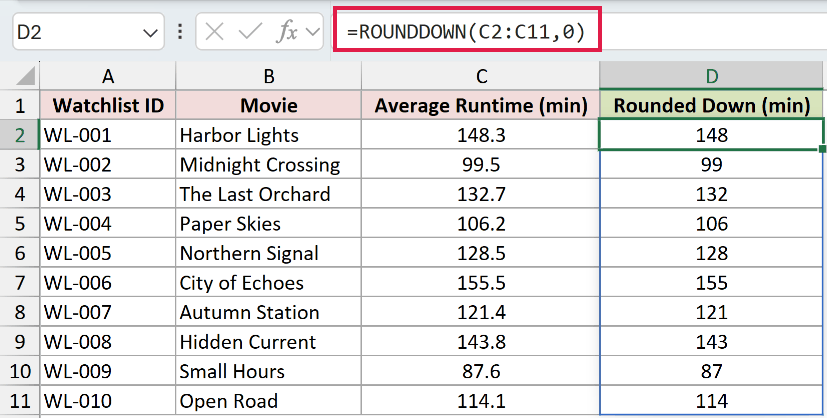The height and width of the screenshot is (418, 827).
Task: Expand the formula bar dropdown next to fx
Action: 313,32
